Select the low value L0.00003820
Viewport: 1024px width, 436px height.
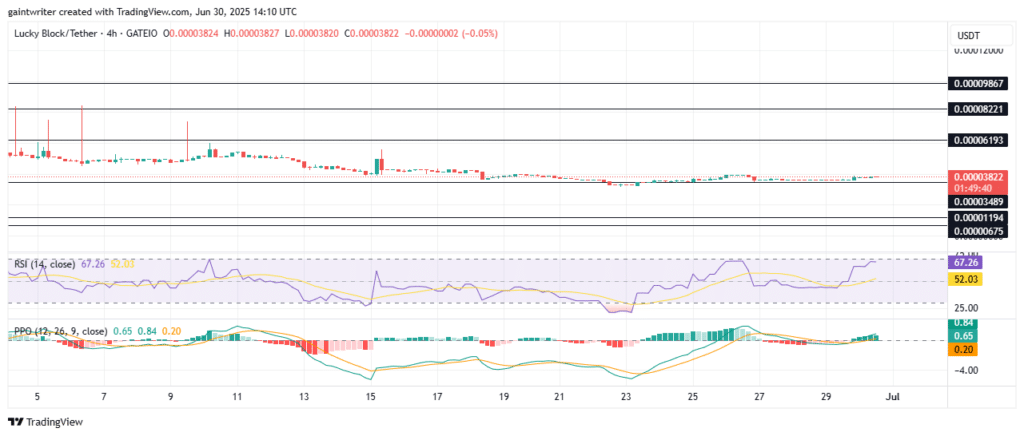pyautogui.click(x=311, y=33)
